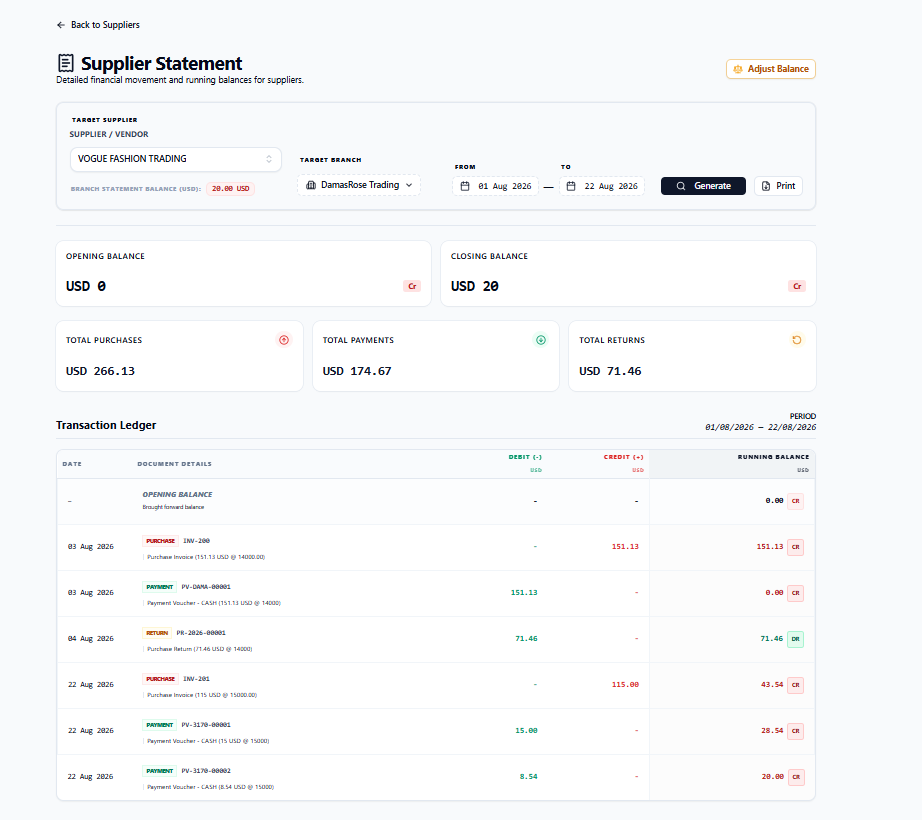
Task: Click the USD 20 closing balance value
Action: tap(475, 286)
